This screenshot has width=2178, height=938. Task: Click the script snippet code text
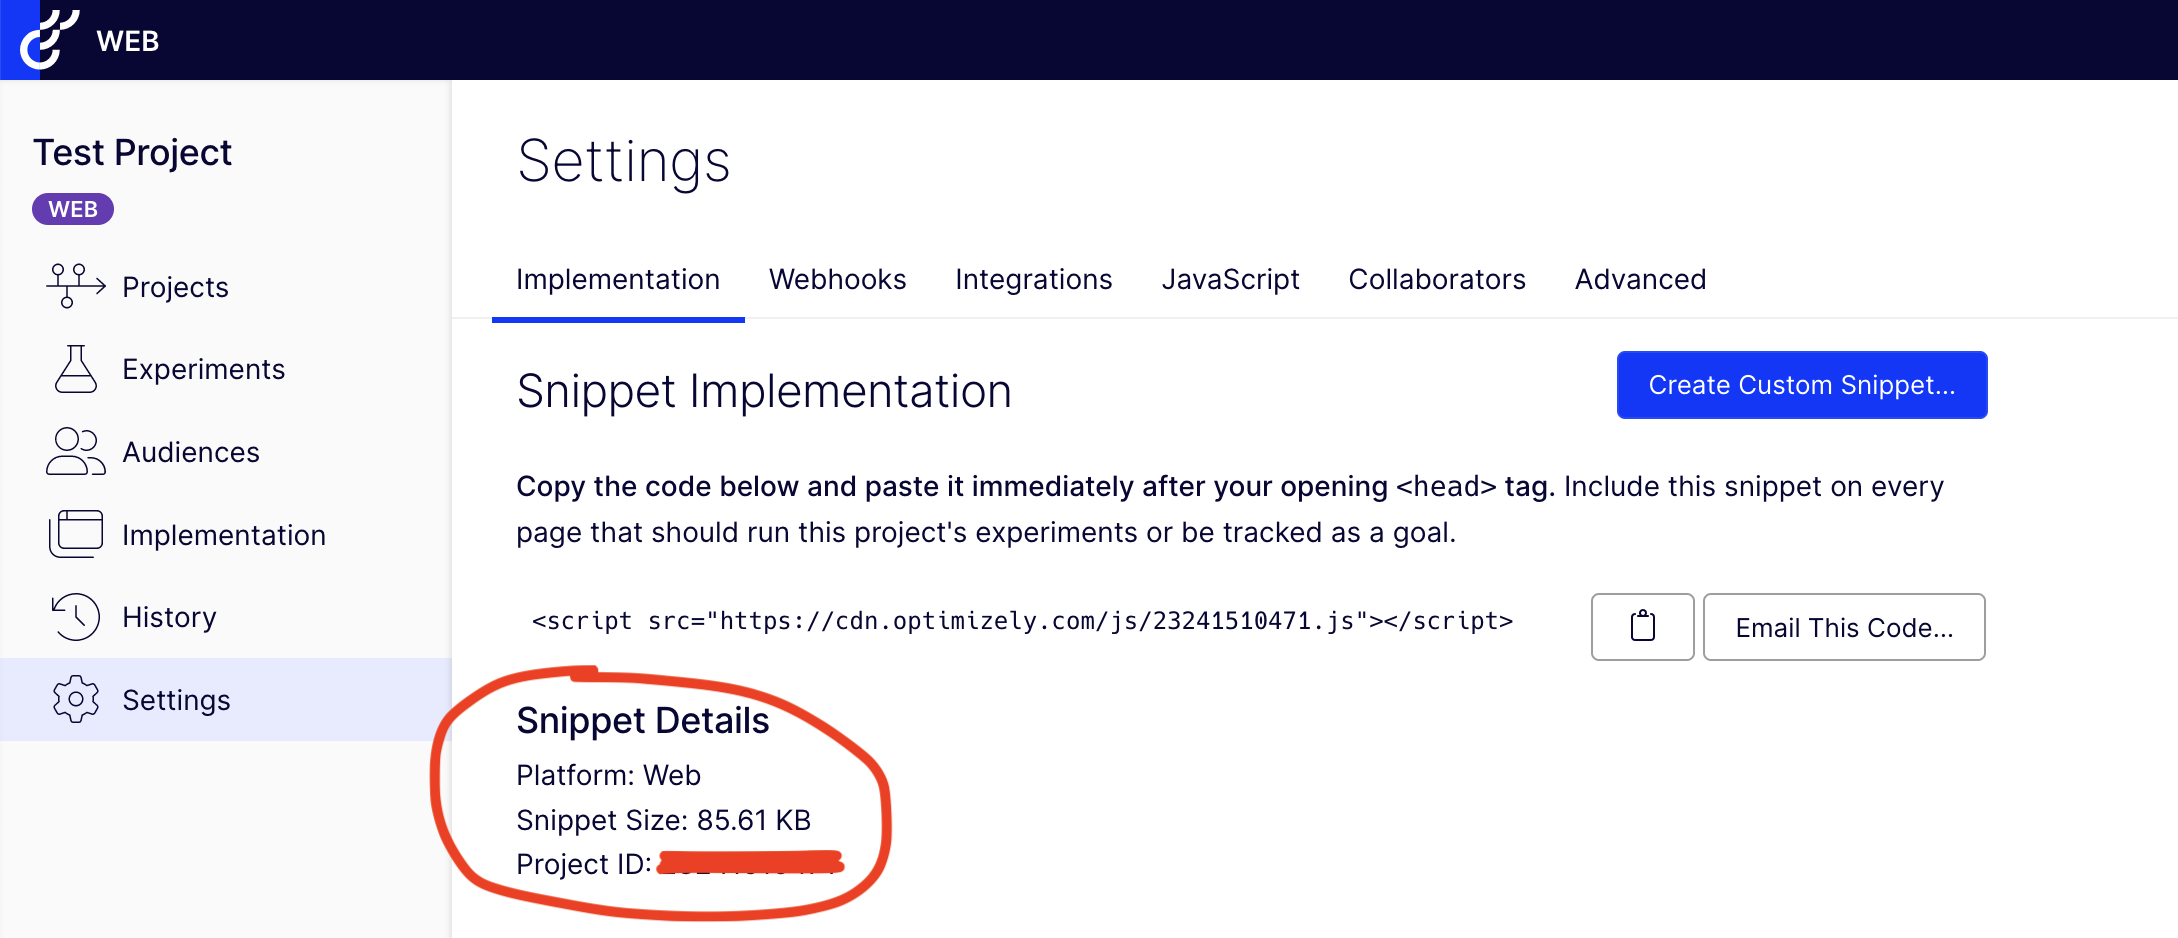pos(1022,621)
